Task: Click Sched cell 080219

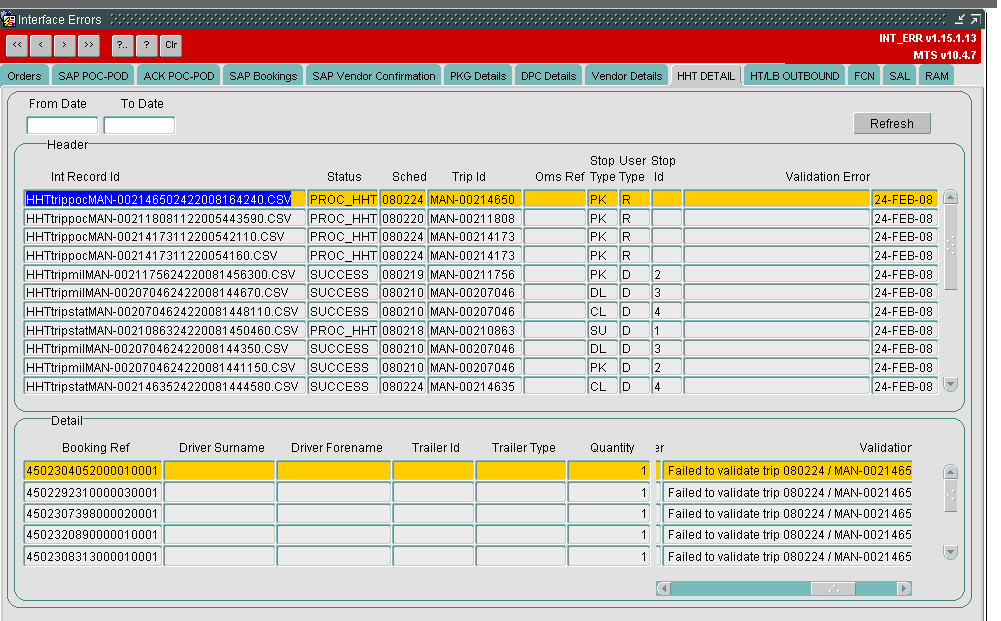Action: 403,274
